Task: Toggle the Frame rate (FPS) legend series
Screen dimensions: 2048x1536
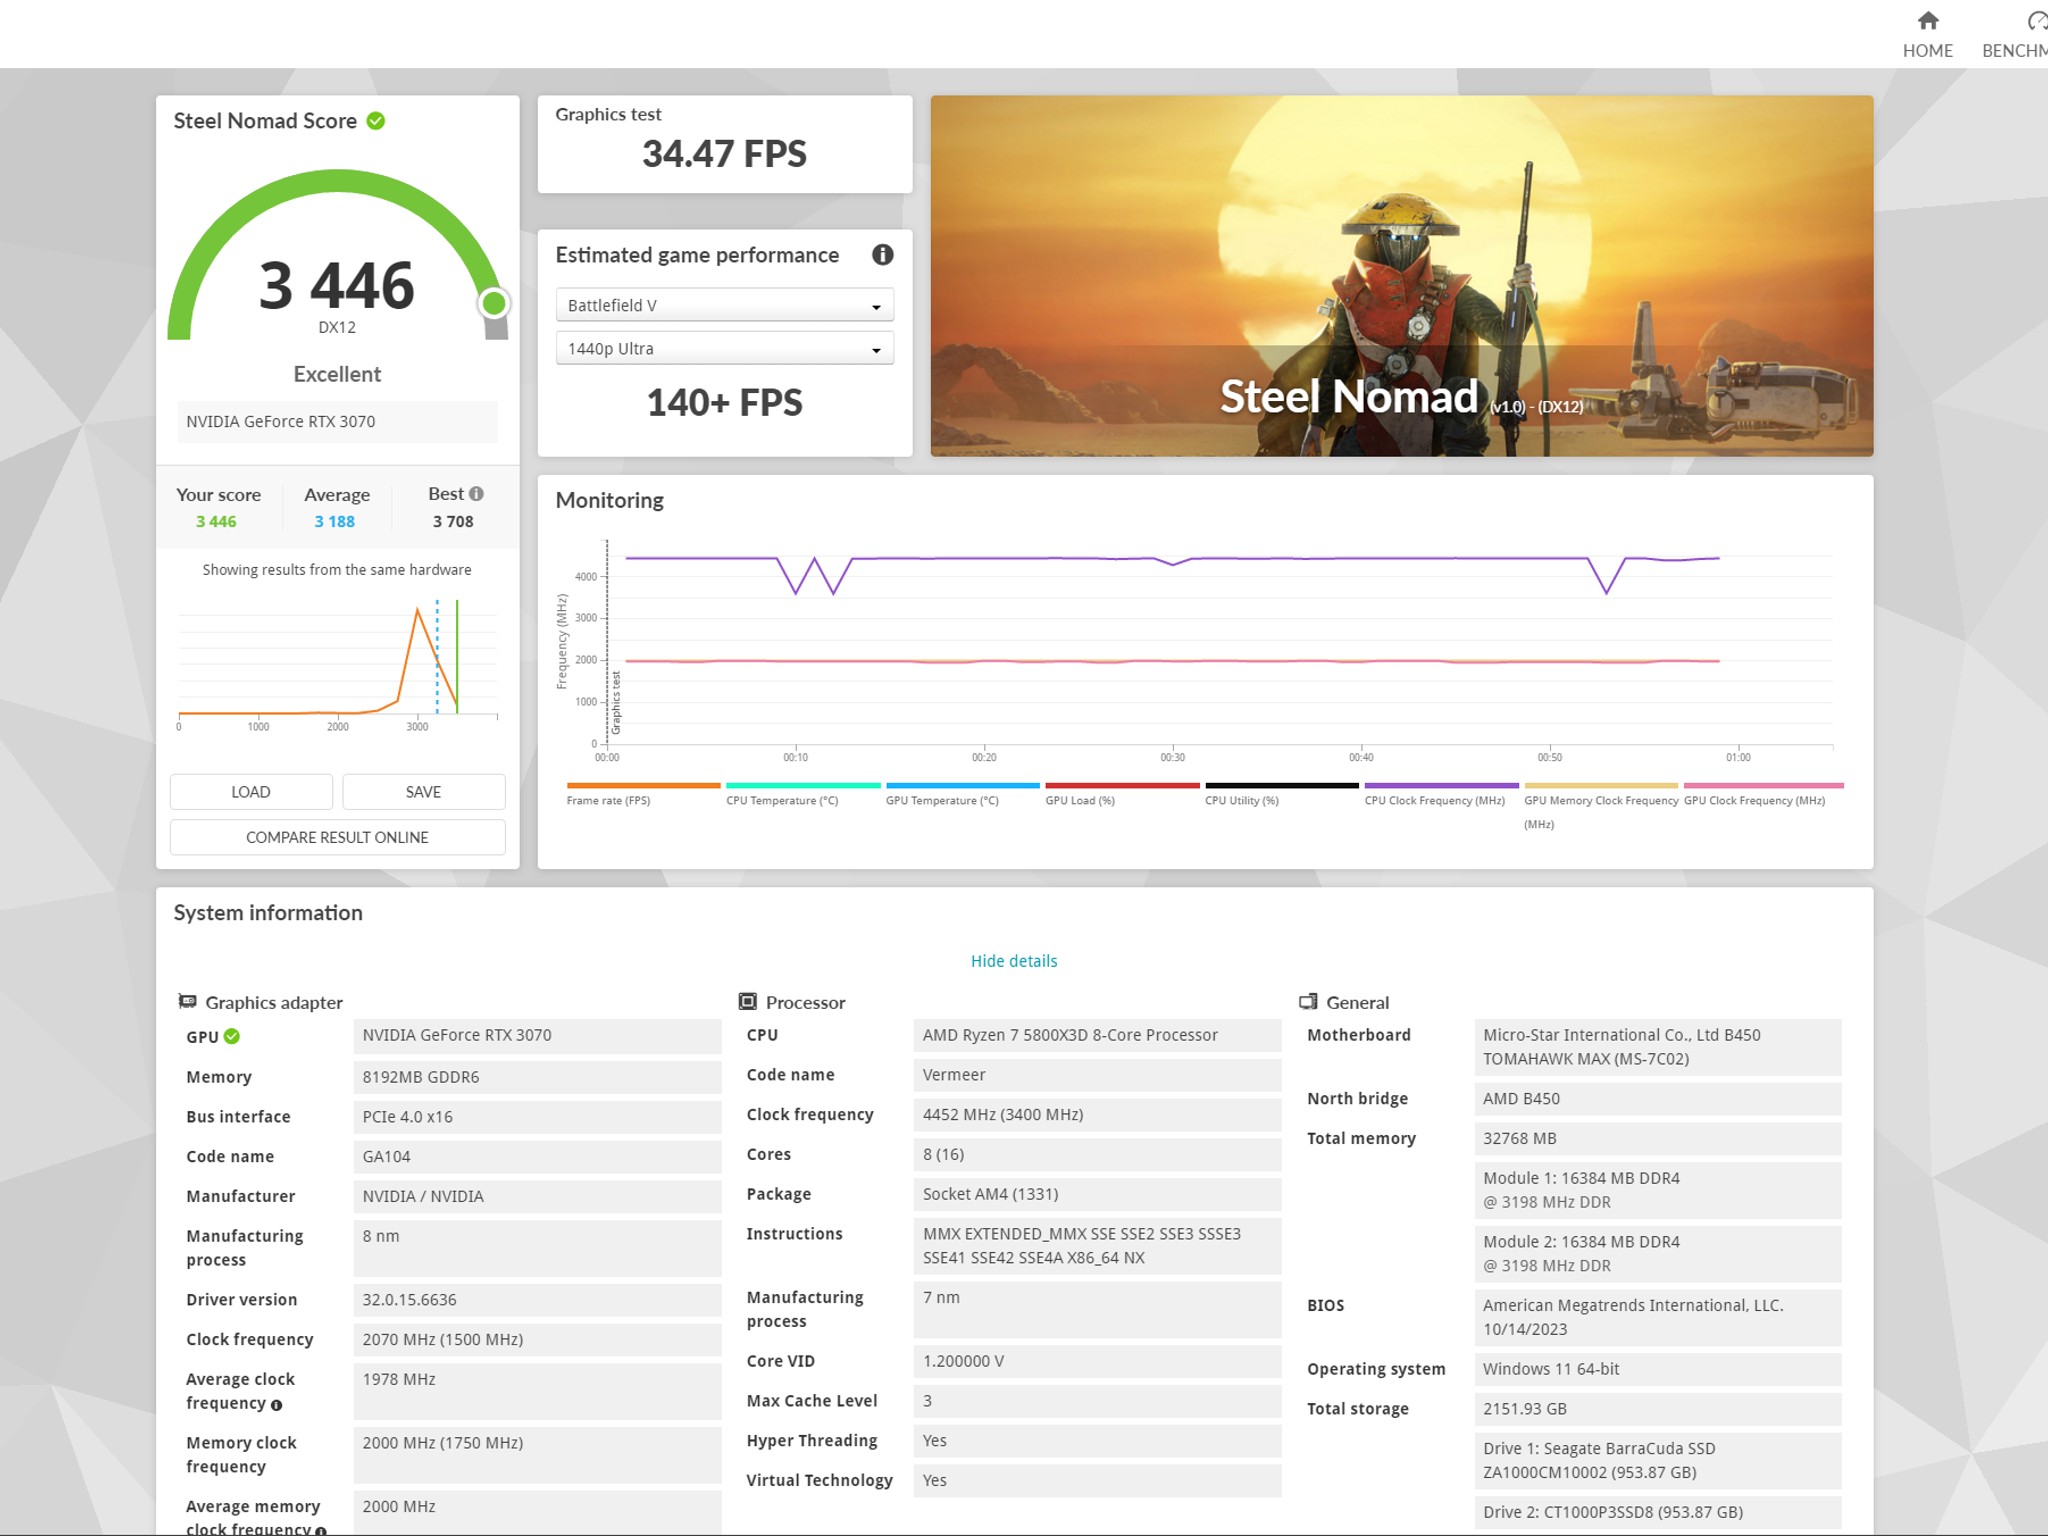Action: pyautogui.click(x=643, y=793)
